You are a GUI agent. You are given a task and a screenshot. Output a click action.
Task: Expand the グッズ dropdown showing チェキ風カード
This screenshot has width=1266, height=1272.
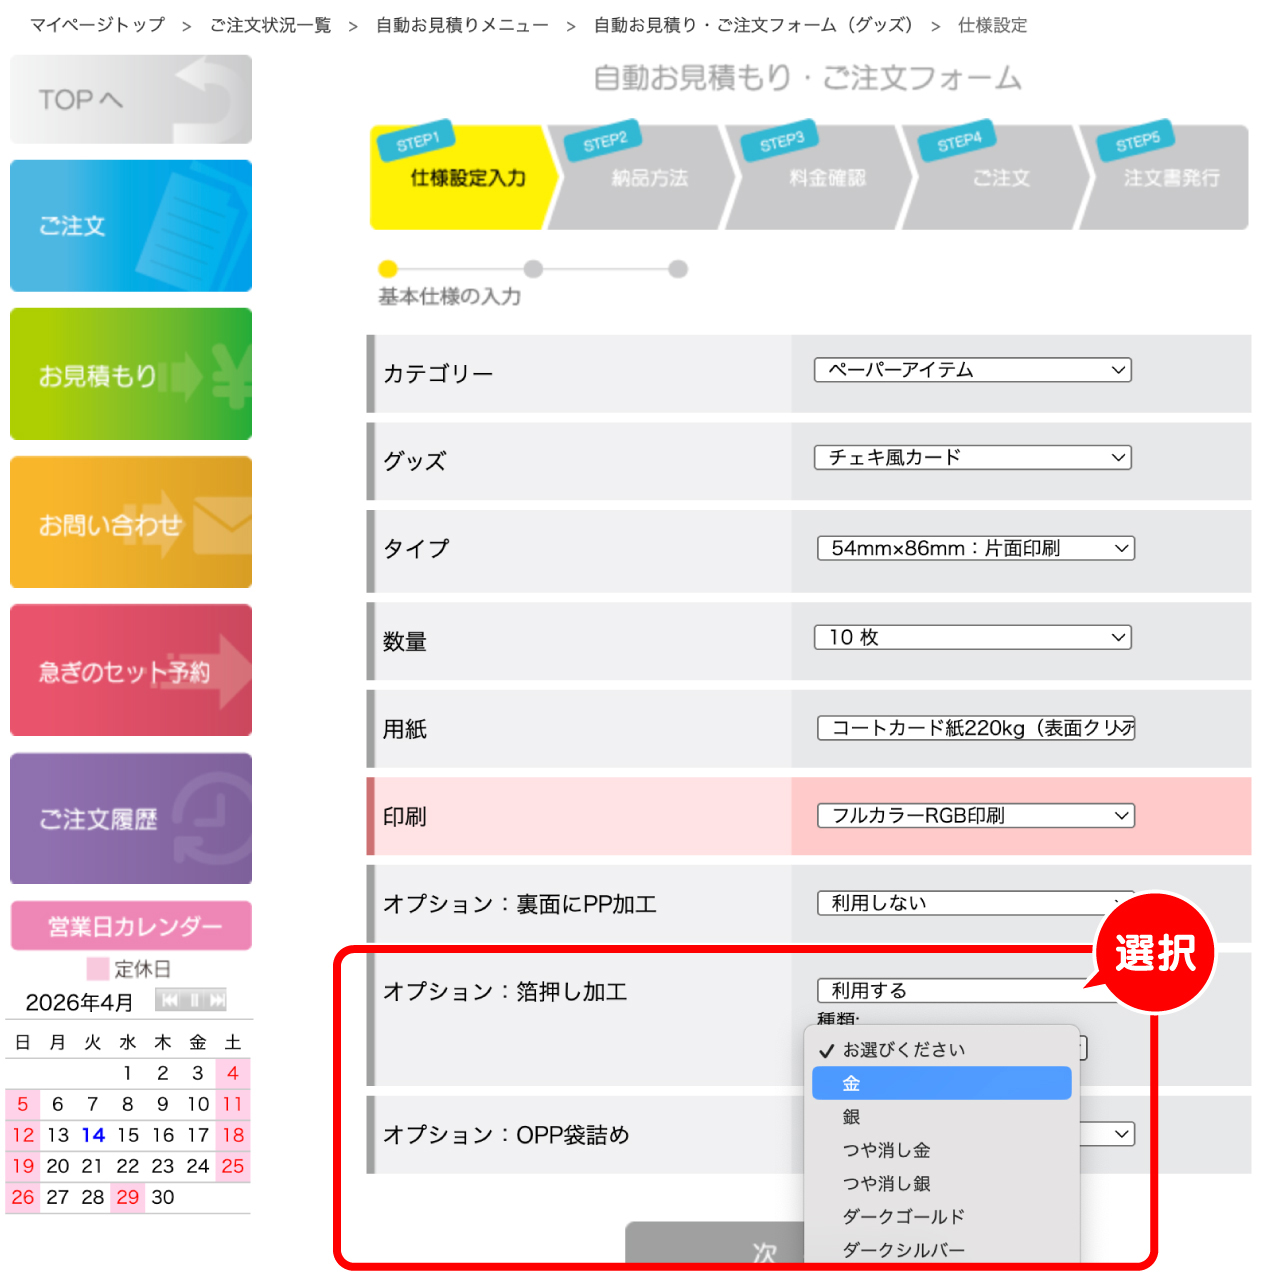click(972, 458)
